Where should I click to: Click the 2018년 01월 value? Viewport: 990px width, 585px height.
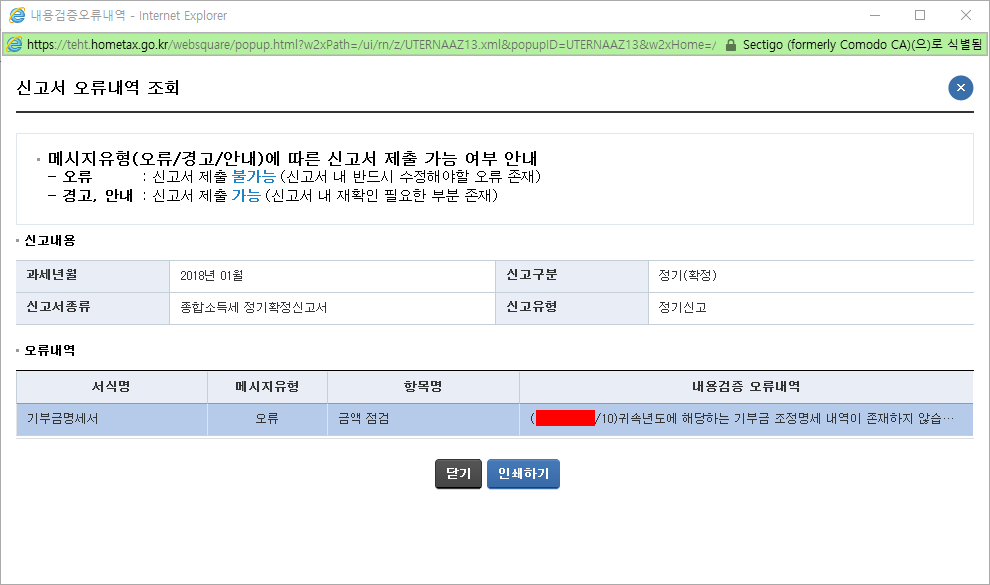212,276
